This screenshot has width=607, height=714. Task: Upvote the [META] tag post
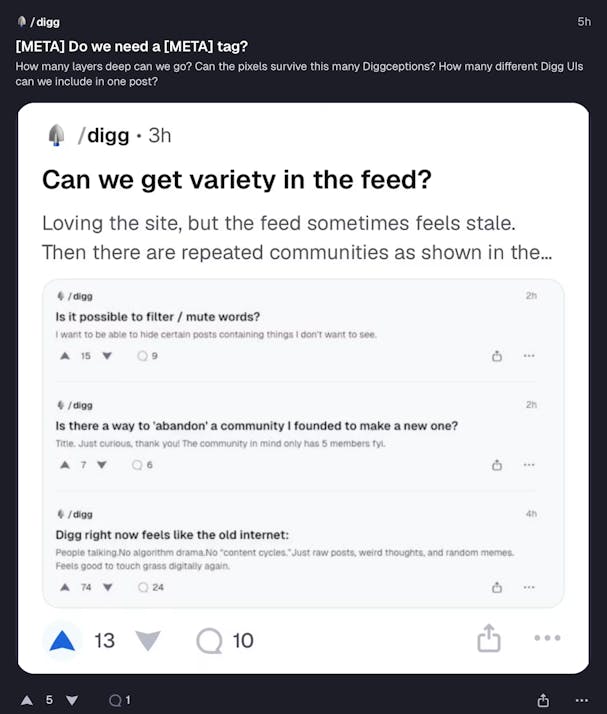click(26, 700)
